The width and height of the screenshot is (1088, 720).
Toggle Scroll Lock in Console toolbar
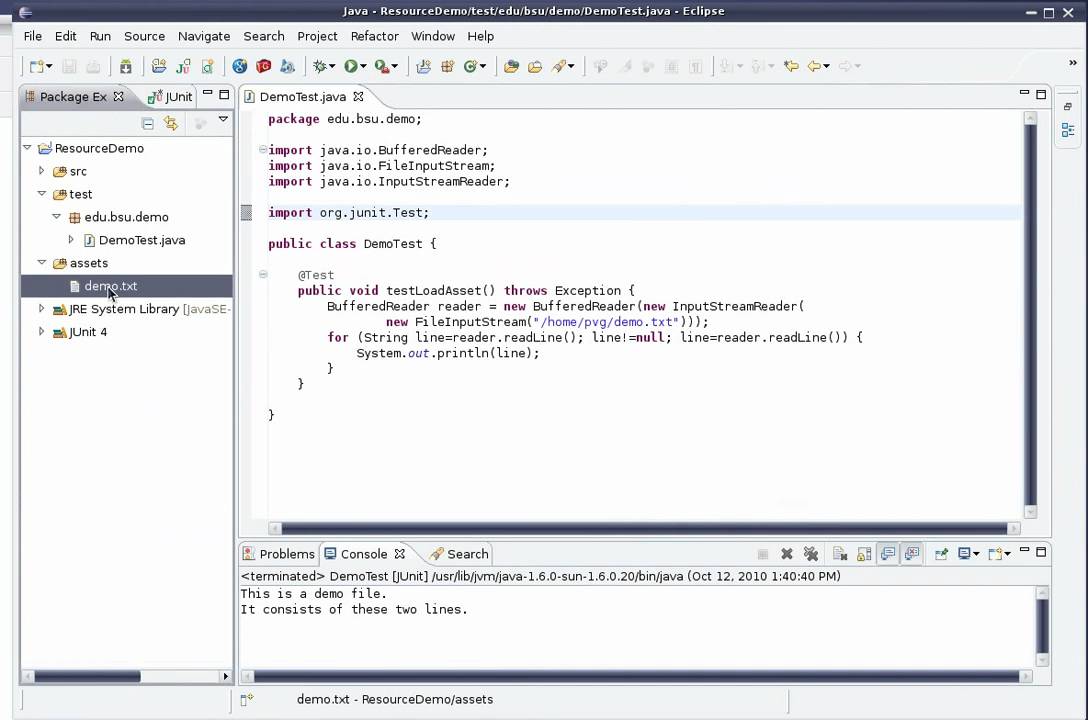pyautogui.click(x=864, y=554)
